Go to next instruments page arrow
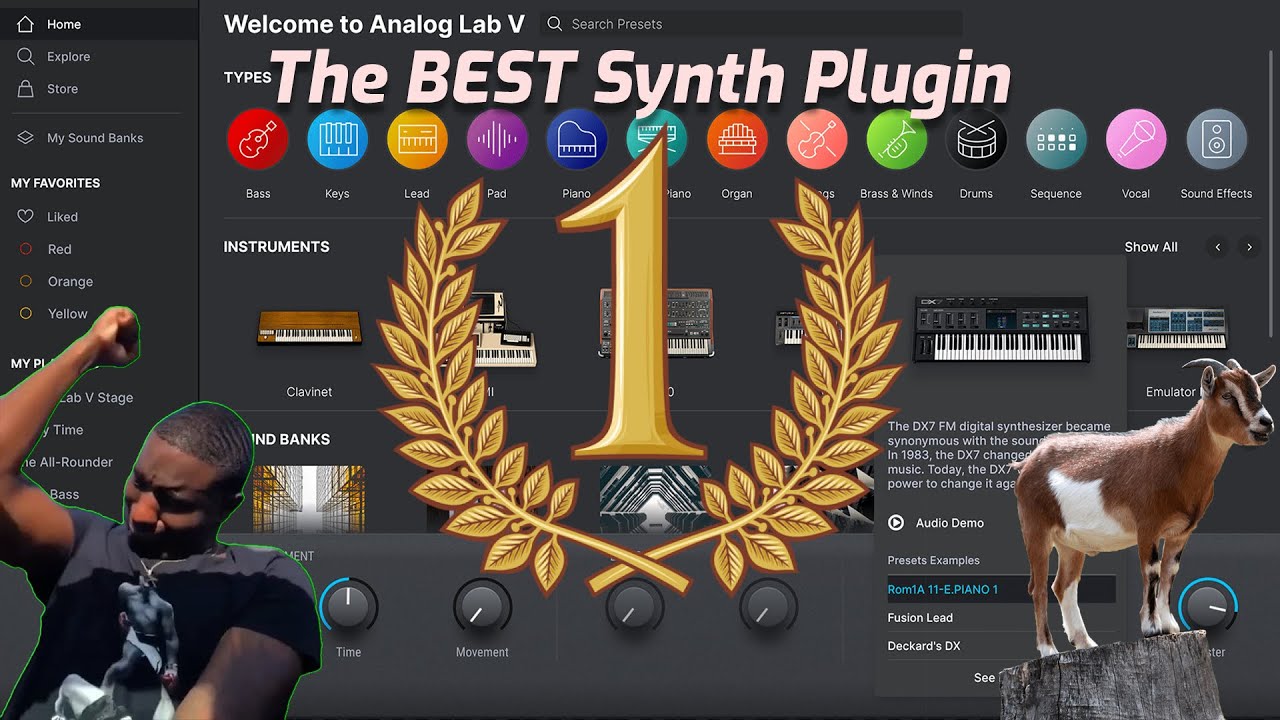 click(1249, 247)
